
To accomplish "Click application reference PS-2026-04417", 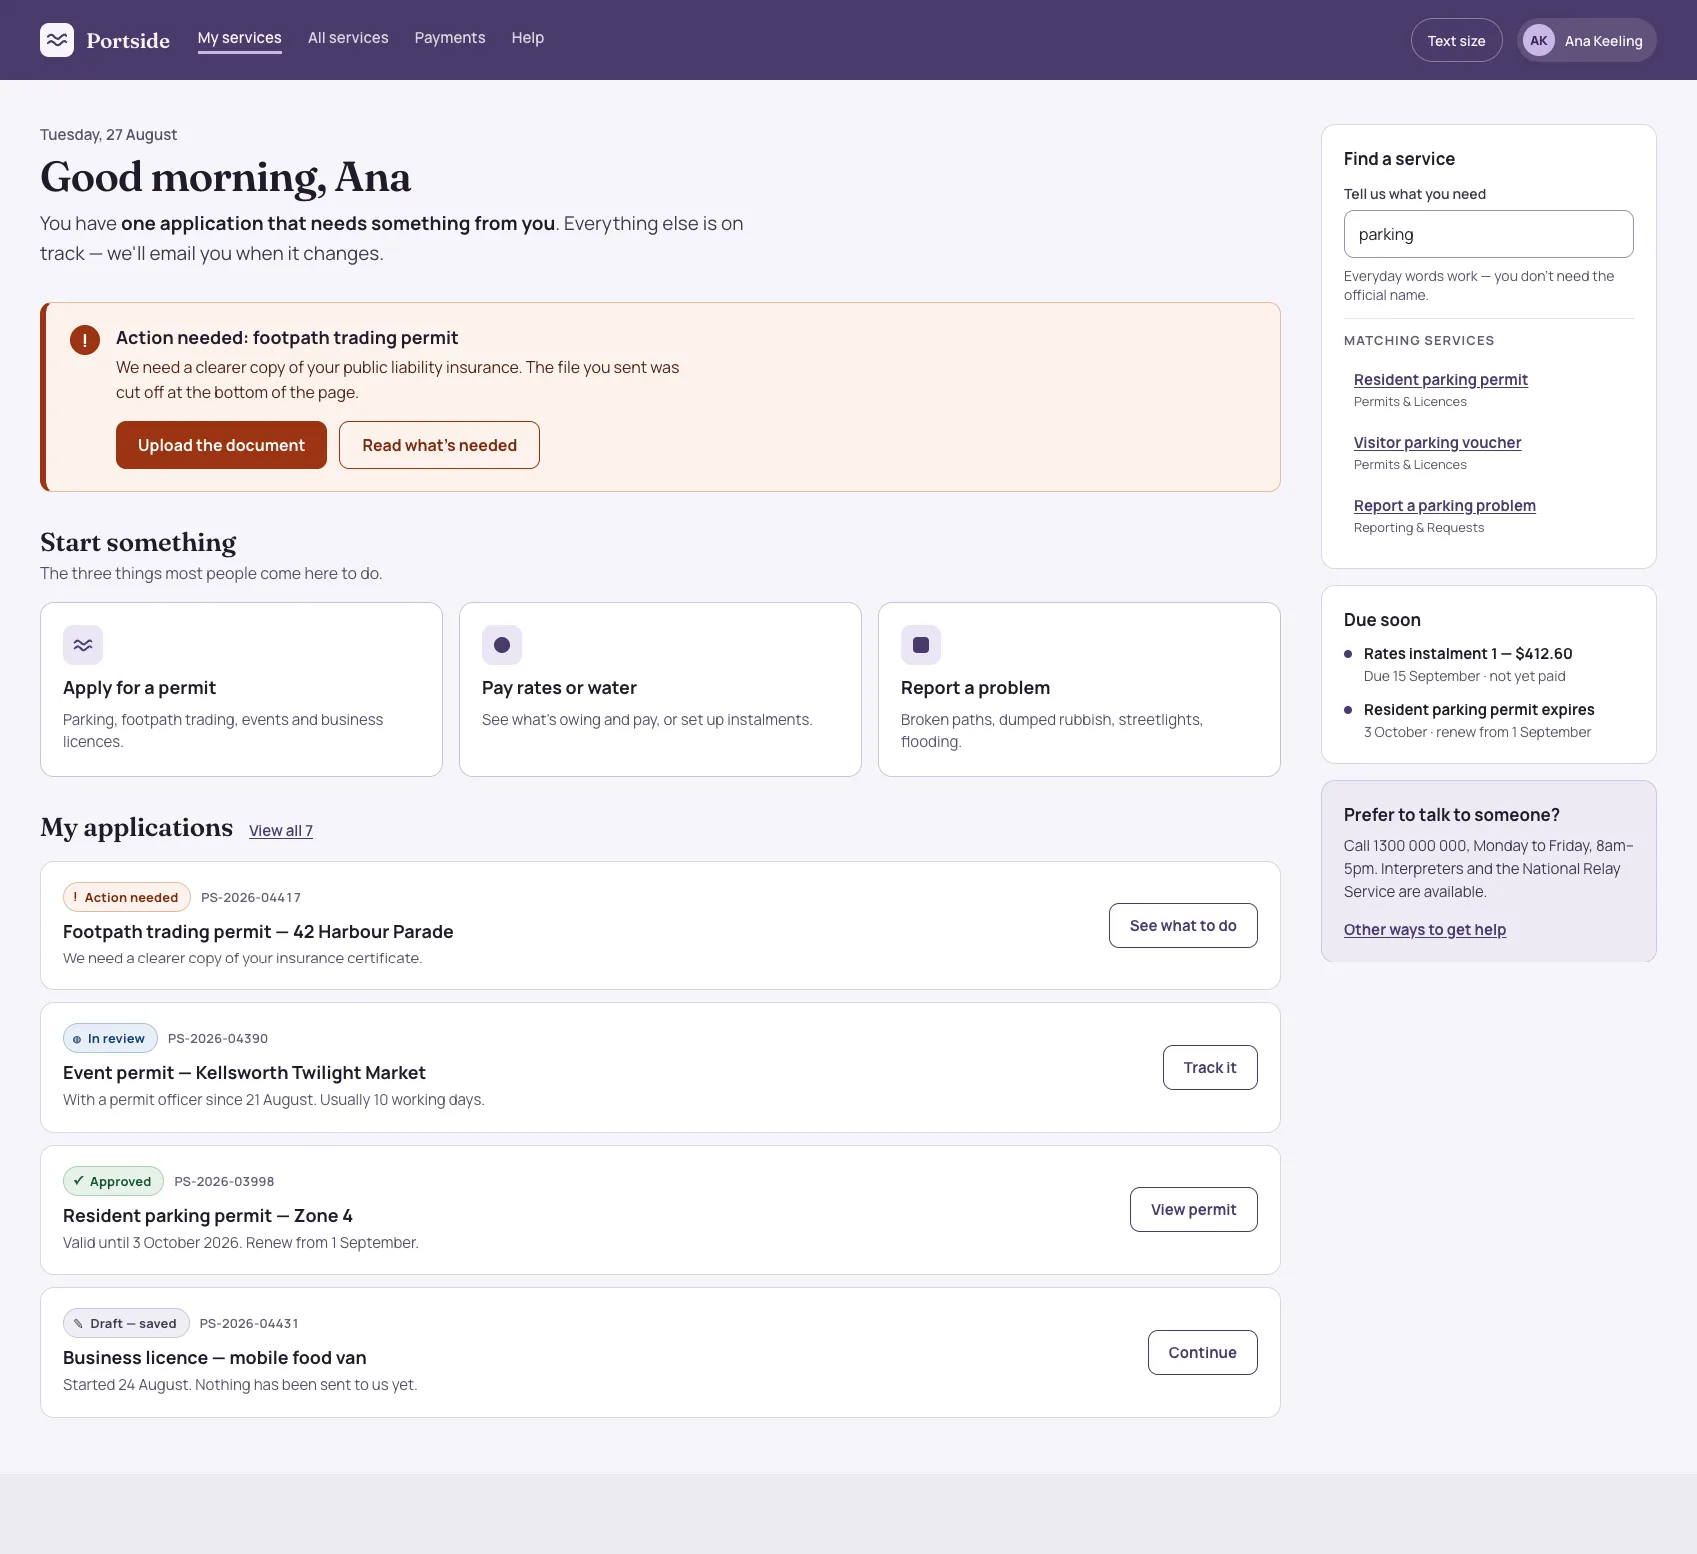I will [x=251, y=898].
